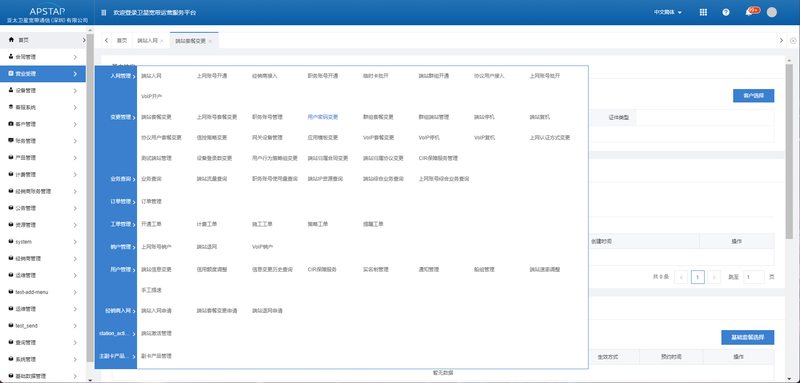Screen dimensions: 800x383
Task: Click the 基础套餐选择 button
Action: (x=747, y=338)
